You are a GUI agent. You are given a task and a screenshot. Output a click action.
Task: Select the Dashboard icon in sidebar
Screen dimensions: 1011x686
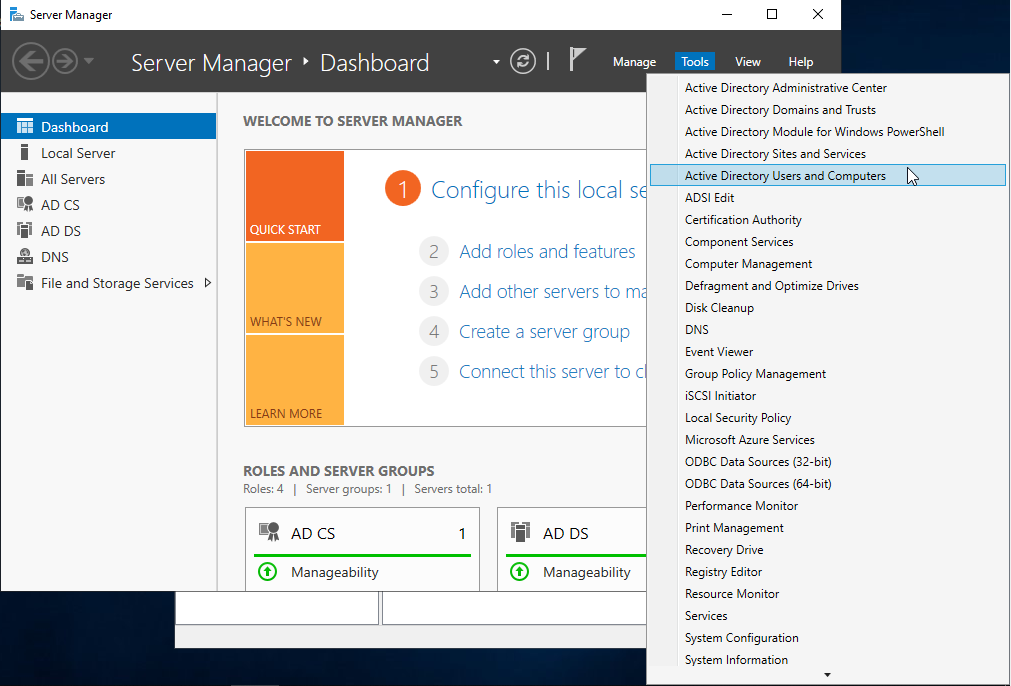(x=25, y=126)
